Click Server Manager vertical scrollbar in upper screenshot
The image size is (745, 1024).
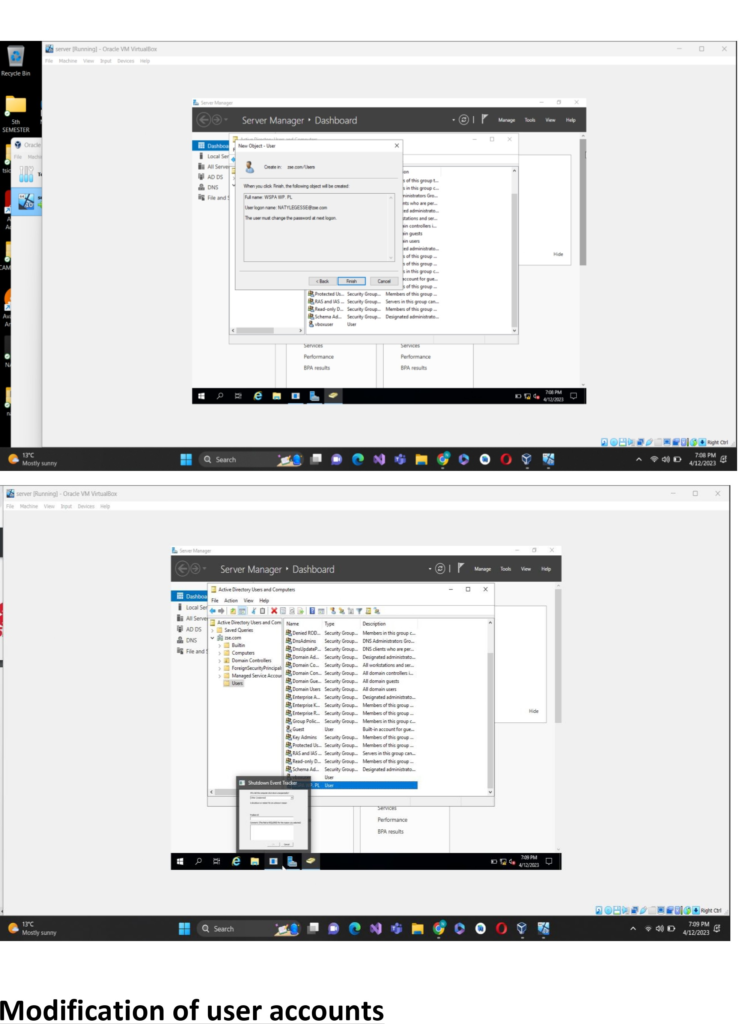pos(582,202)
